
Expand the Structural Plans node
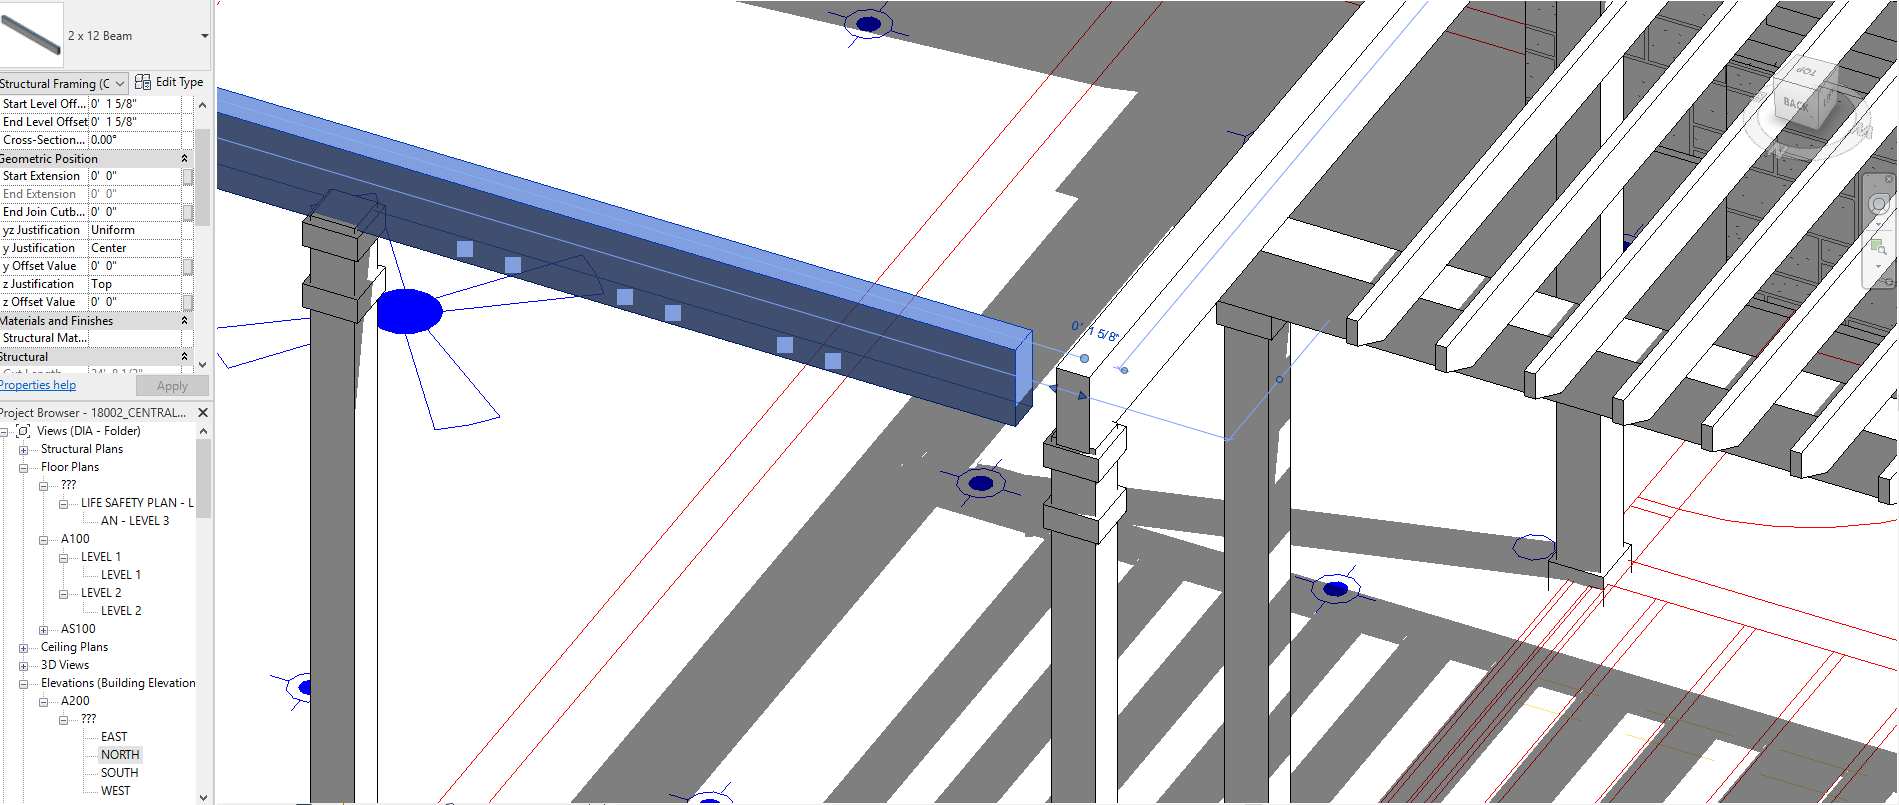click(x=23, y=450)
